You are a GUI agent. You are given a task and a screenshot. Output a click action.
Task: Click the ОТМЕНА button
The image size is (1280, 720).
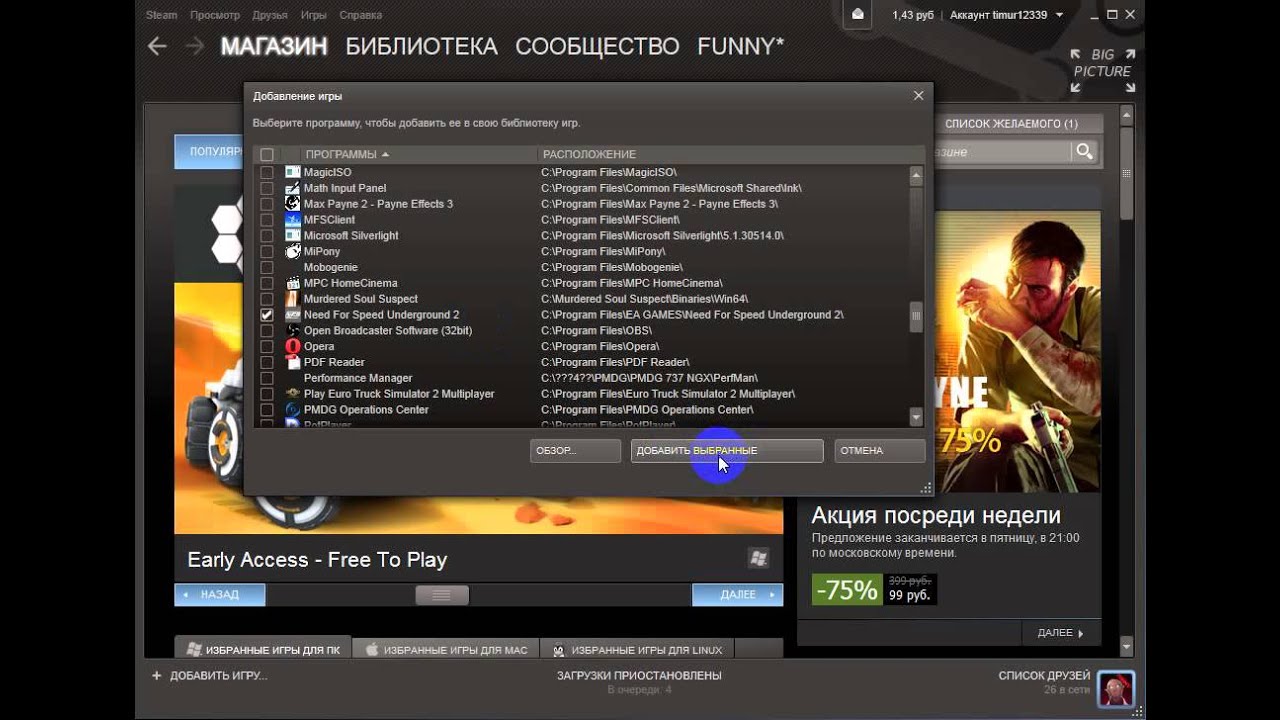click(x=880, y=451)
